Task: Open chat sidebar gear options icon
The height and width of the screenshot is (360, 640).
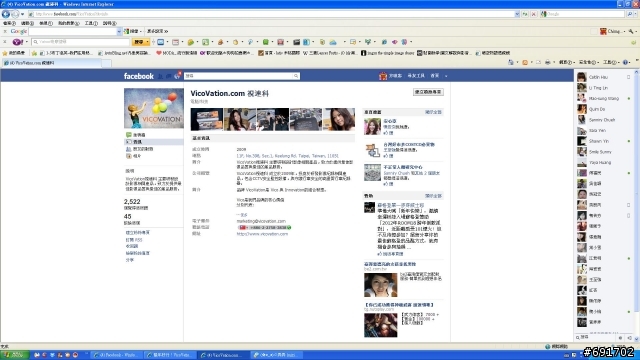Action: [620, 338]
